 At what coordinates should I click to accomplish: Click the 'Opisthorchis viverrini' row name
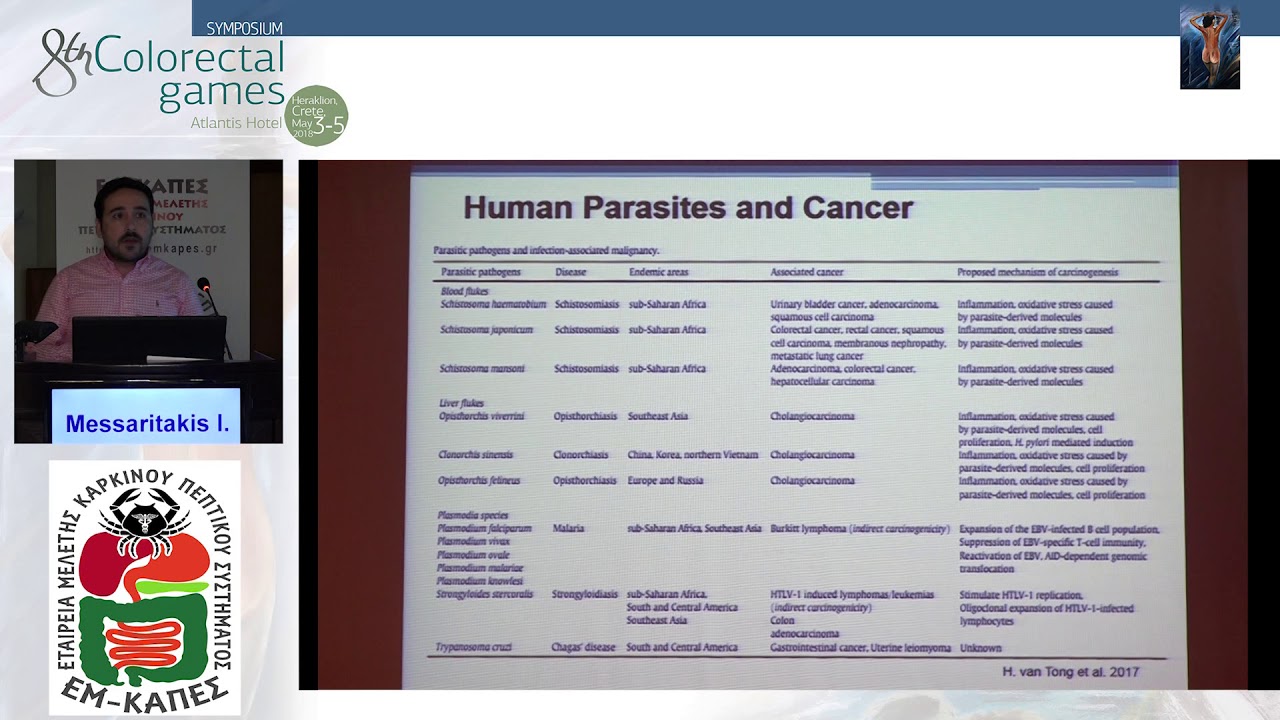(481, 416)
